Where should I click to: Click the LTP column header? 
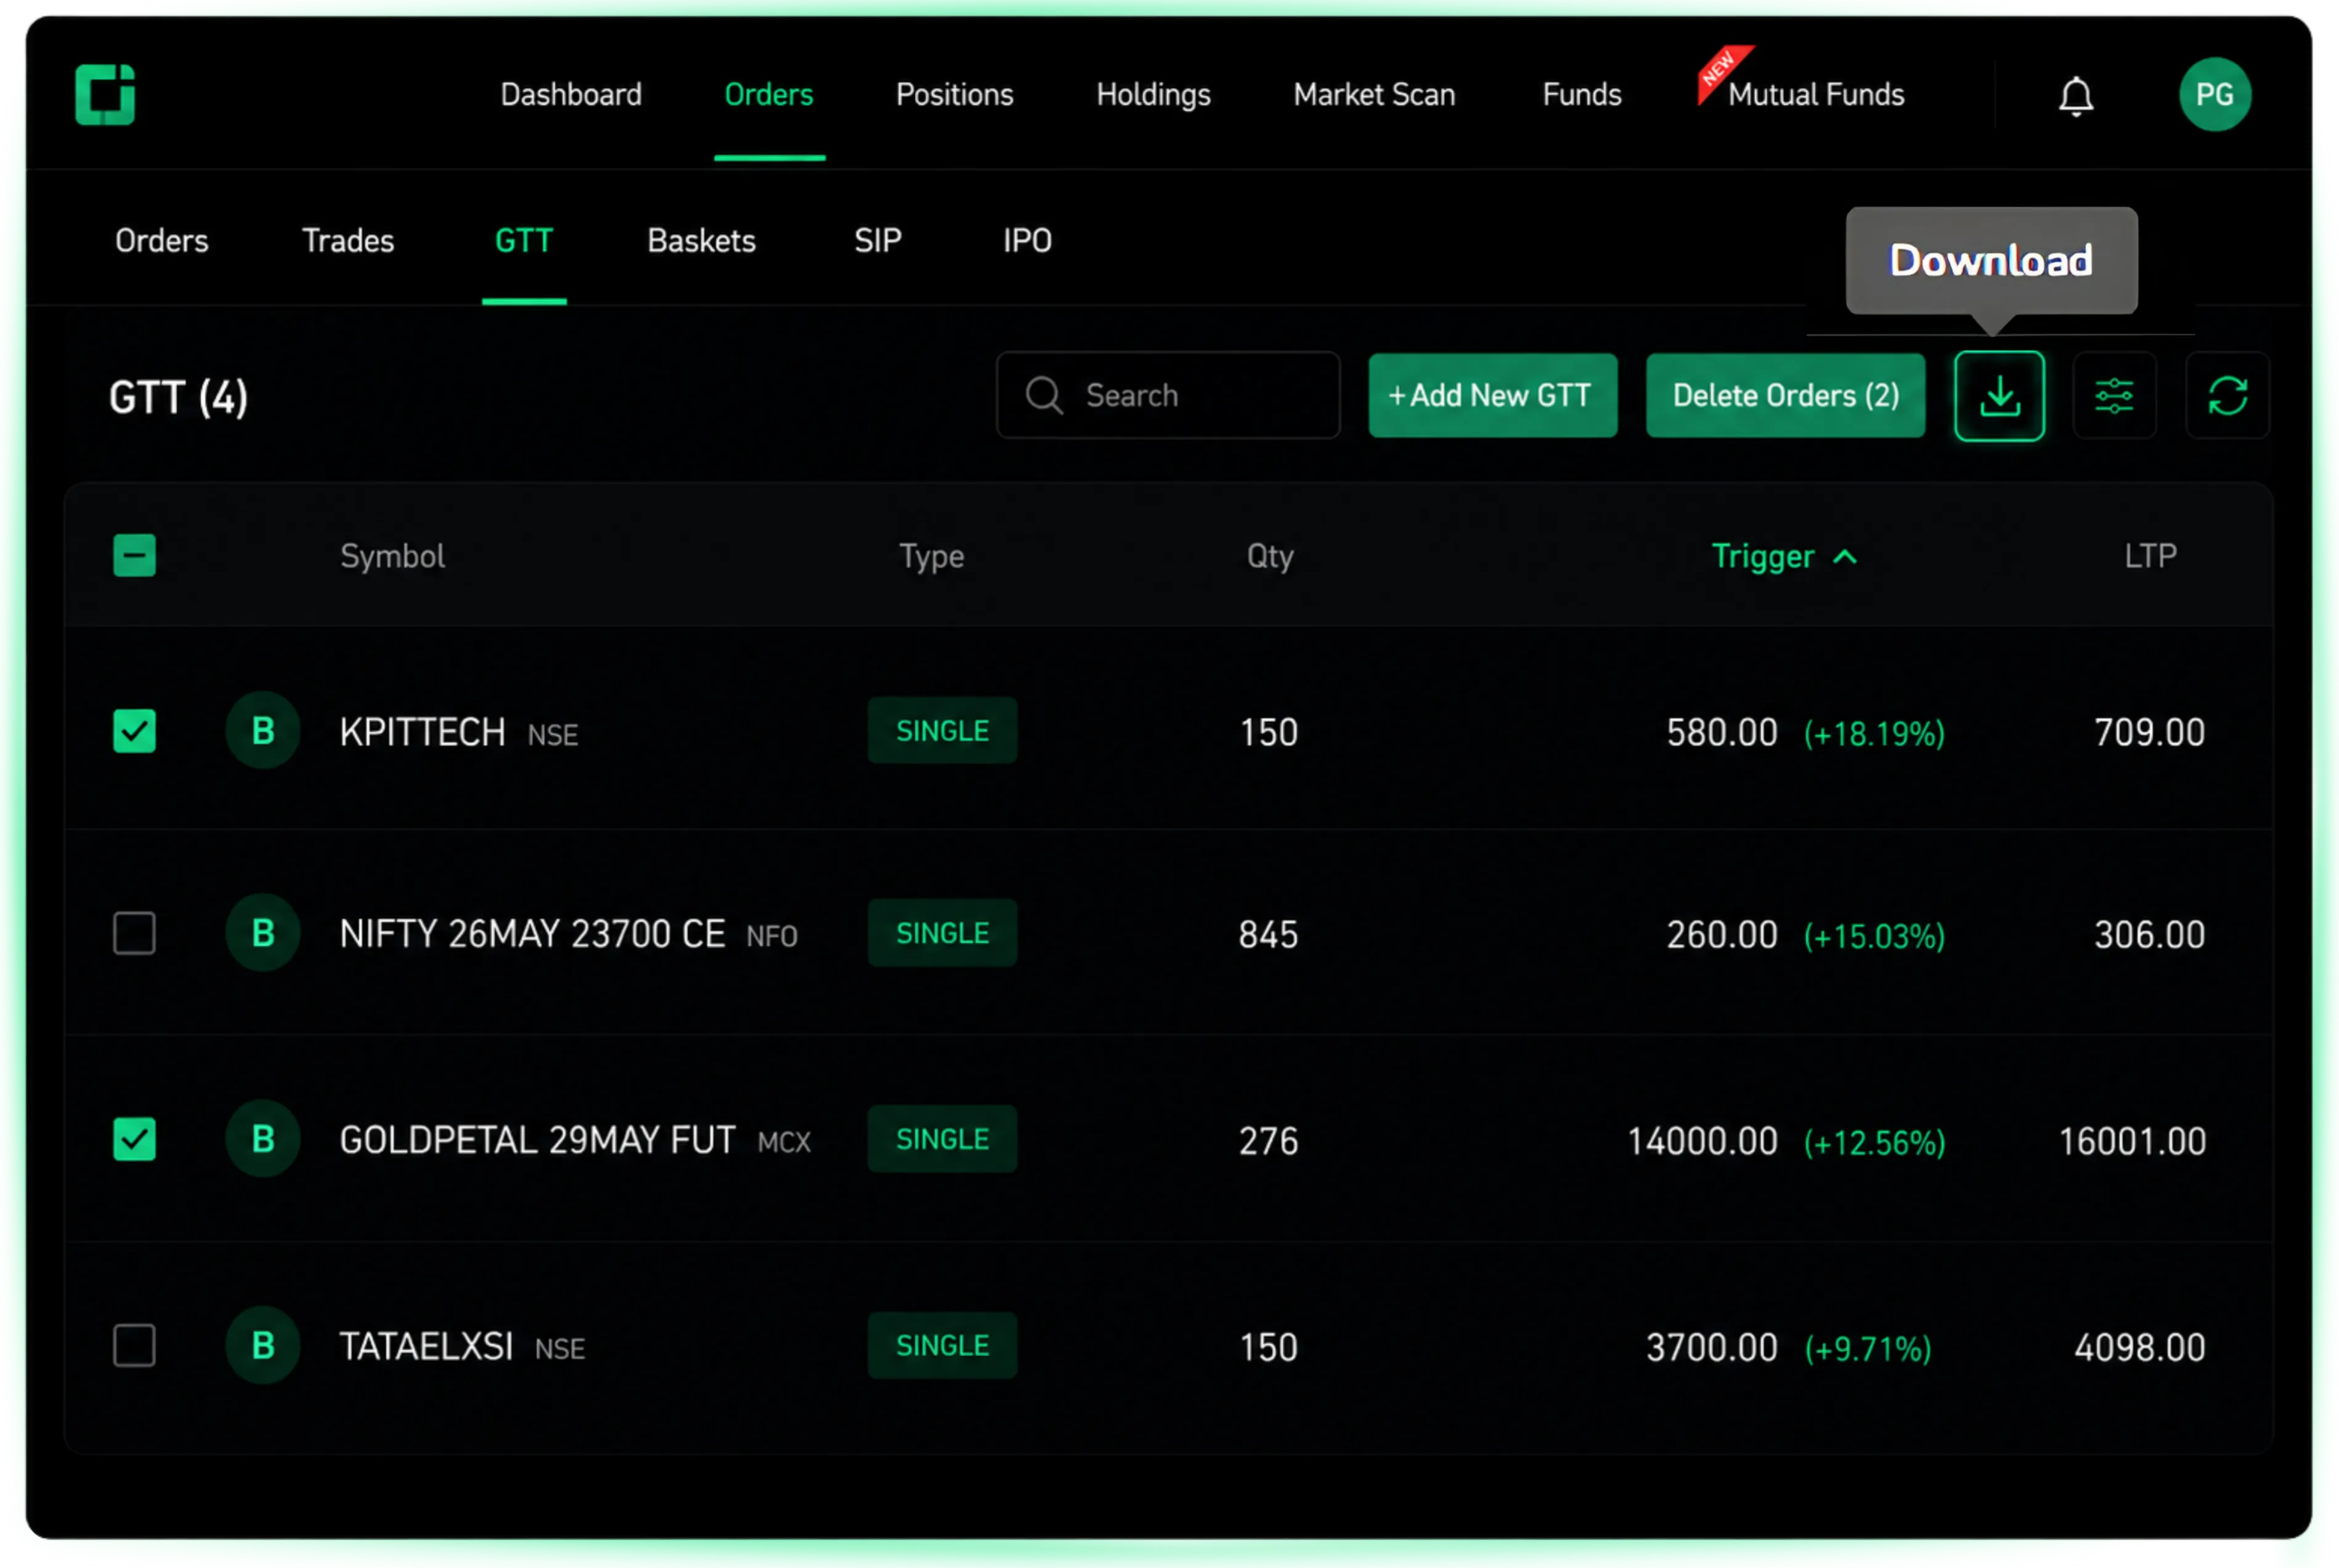coord(2150,556)
